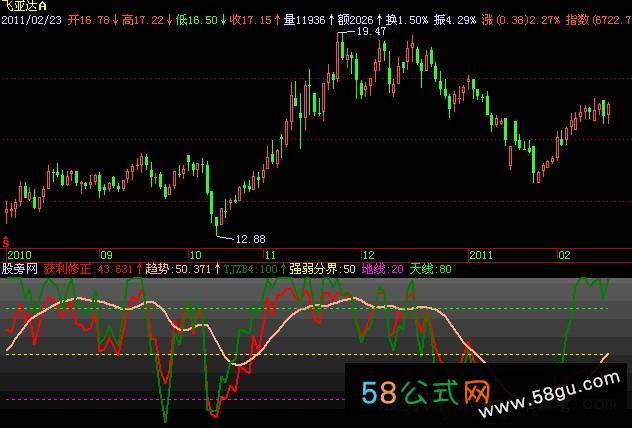Click the turnover amount 额2026
The width and height of the screenshot is (632, 428).
(x=356, y=20)
